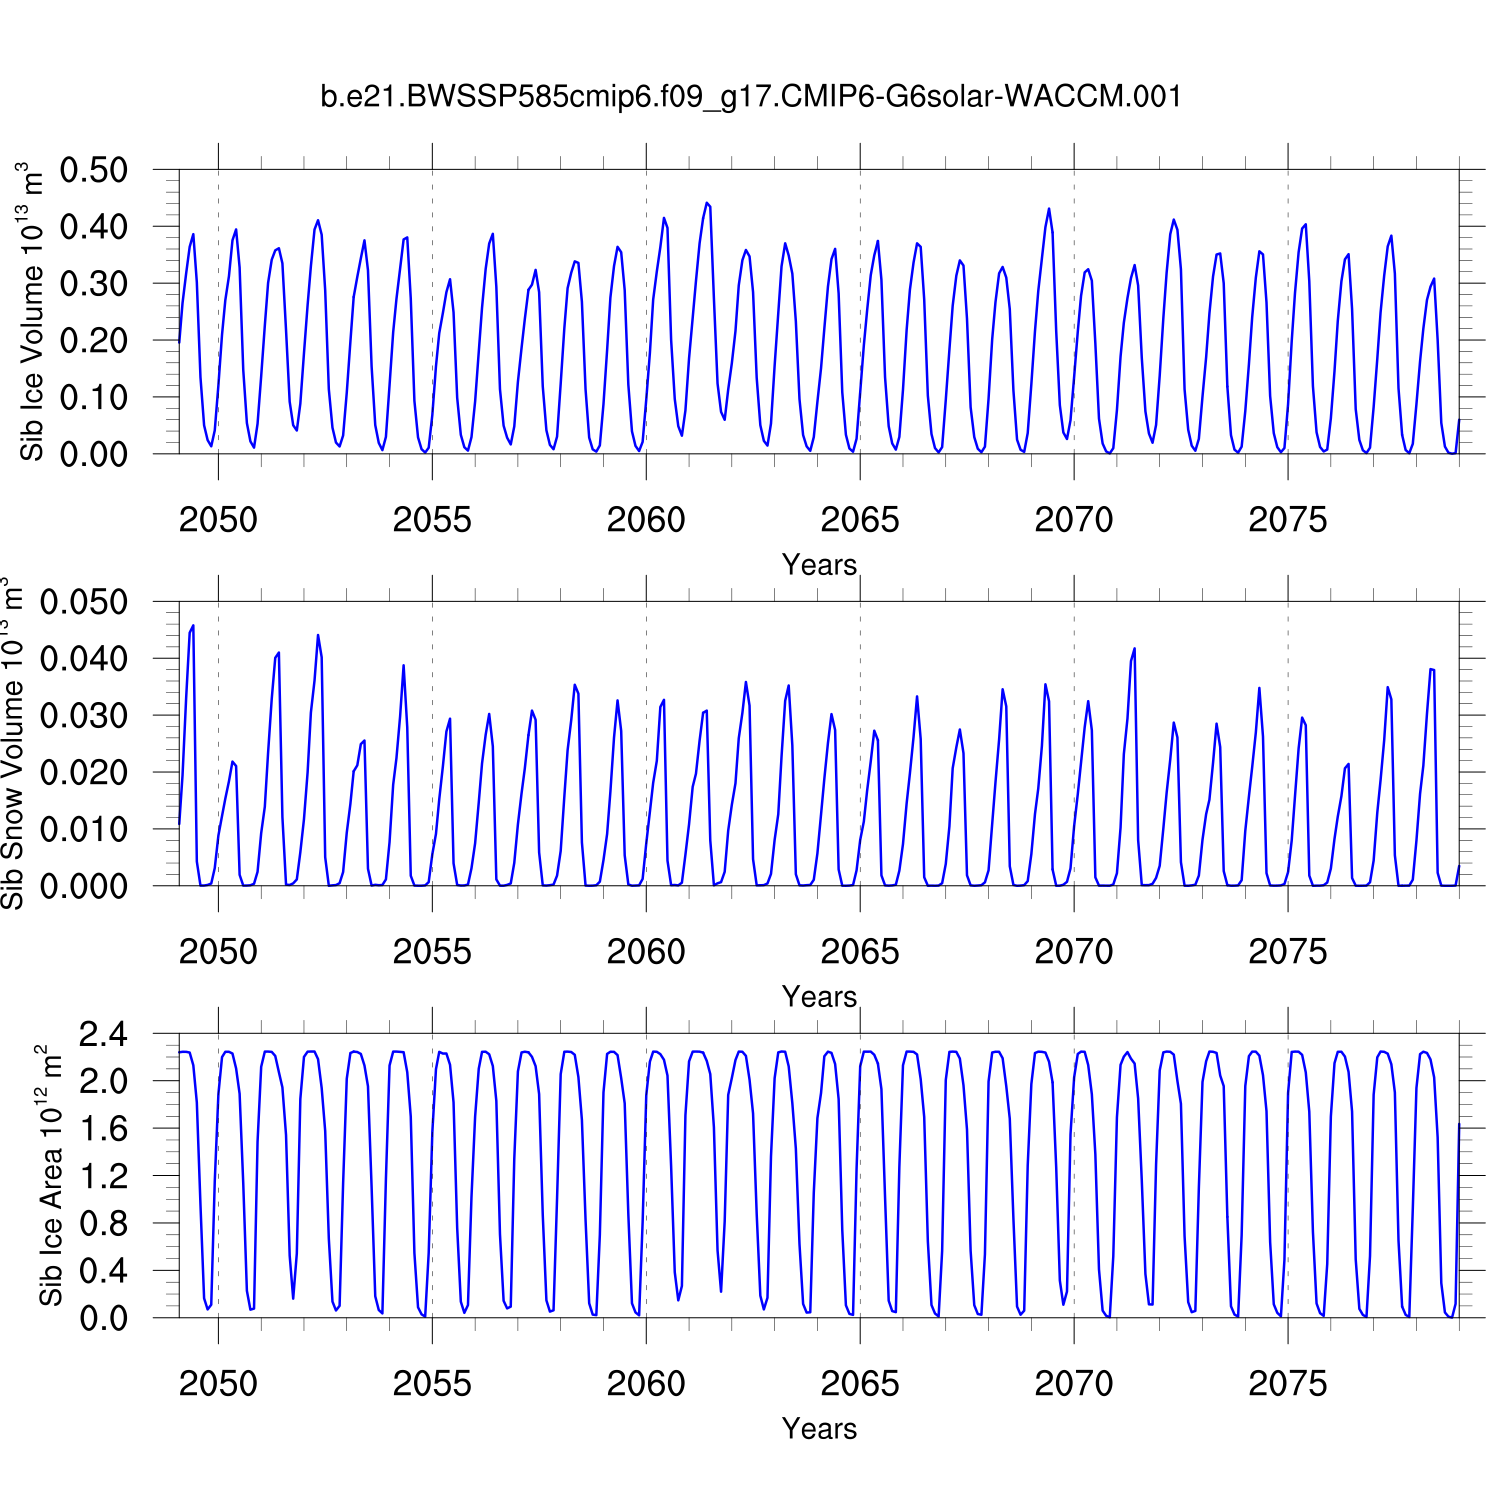The image size is (1500, 1500).
Task: Click the 0.00 tick on ice volume axis
Action: 94,454
